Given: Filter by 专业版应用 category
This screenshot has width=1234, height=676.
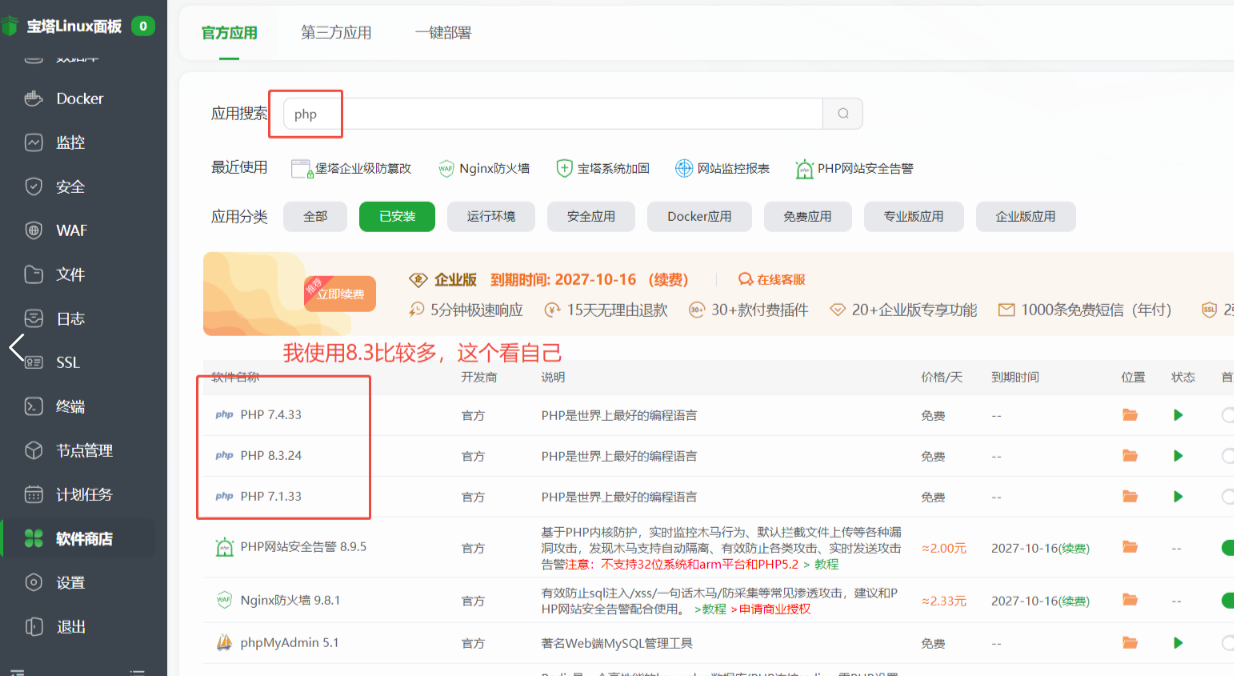Looking at the screenshot, I should pyautogui.click(x=914, y=216).
